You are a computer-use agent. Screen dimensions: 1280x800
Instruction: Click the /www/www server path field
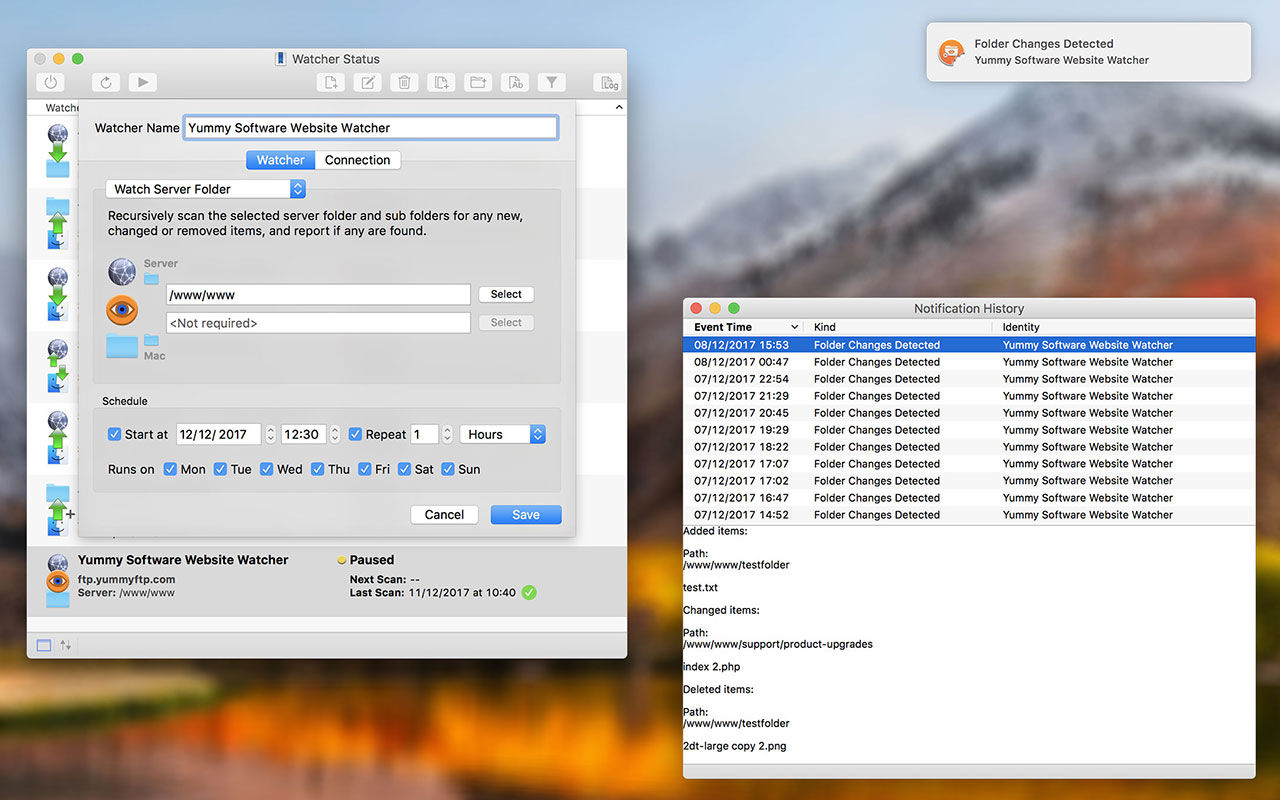318,294
